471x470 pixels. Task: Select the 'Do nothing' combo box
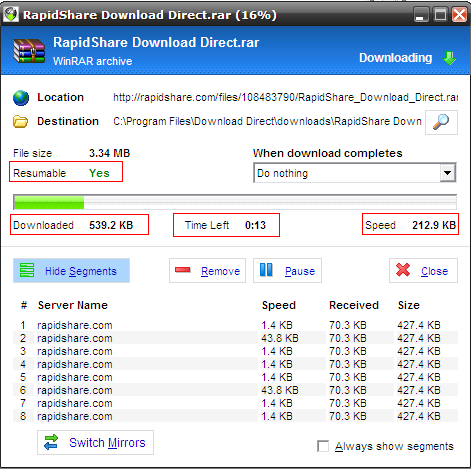355,173
